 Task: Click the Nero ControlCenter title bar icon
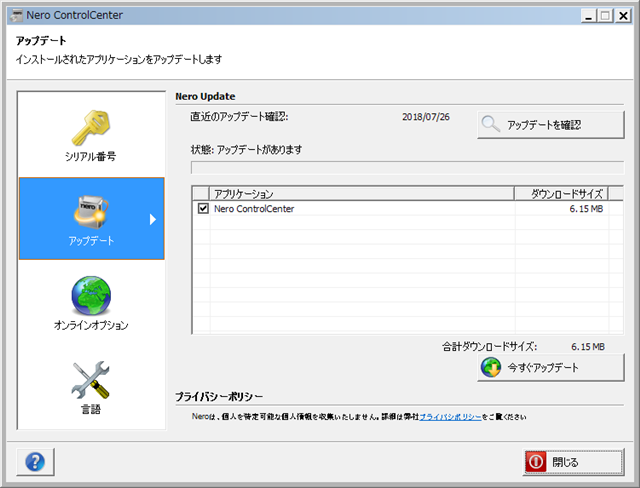pyautogui.click(x=16, y=16)
